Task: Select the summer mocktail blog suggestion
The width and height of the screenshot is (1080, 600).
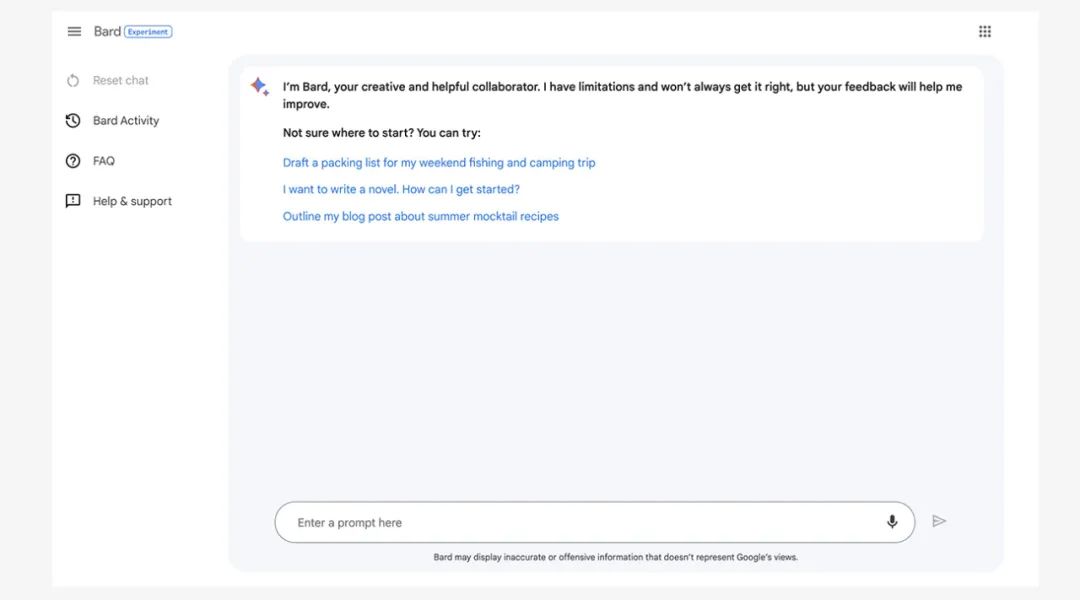Action: pyautogui.click(x=421, y=216)
